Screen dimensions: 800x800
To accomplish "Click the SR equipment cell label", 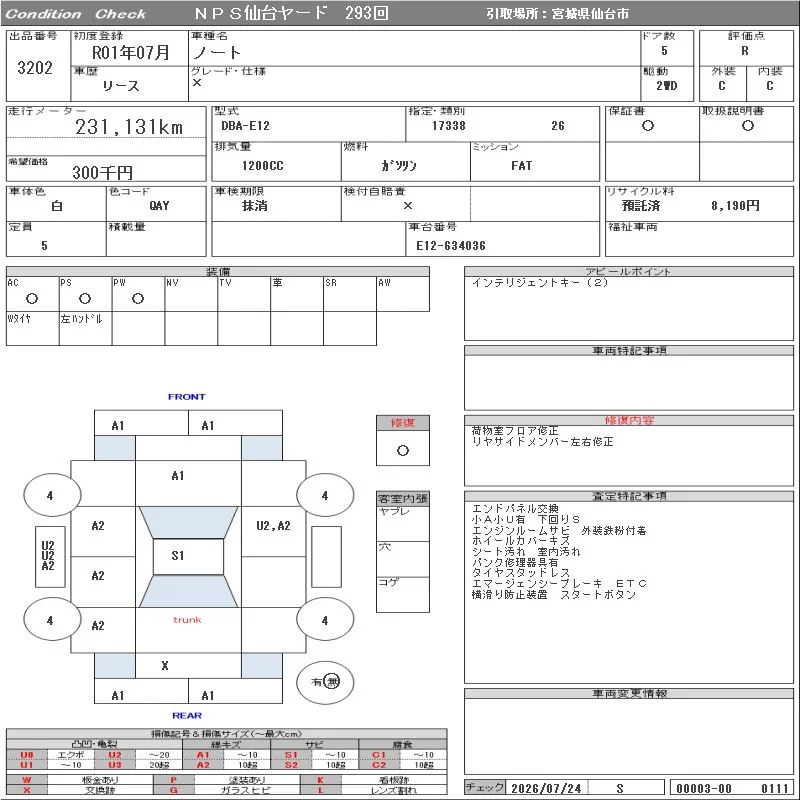I will [x=331, y=282].
